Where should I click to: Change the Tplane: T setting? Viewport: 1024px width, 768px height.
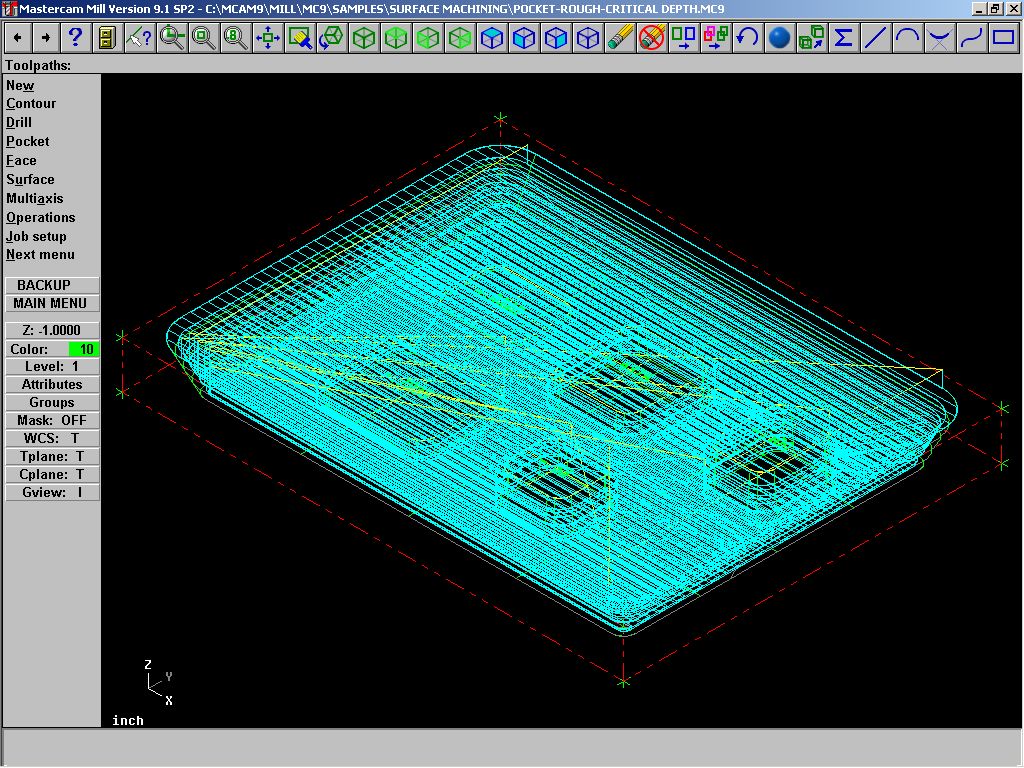point(52,456)
